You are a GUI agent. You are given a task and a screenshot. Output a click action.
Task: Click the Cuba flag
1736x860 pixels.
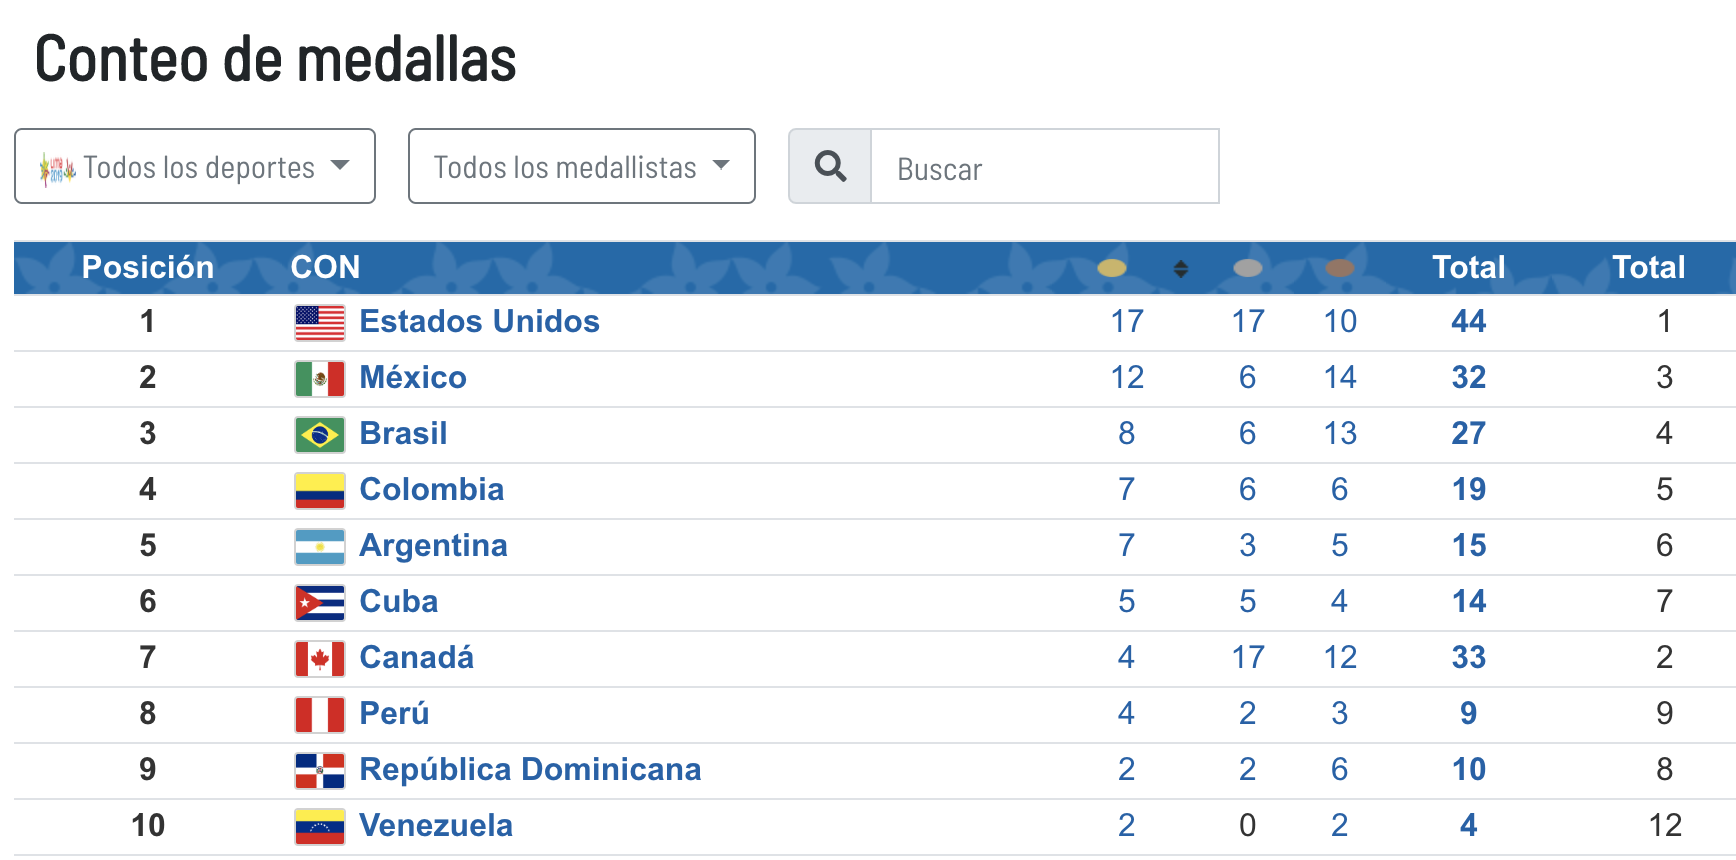pyautogui.click(x=318, y=602)
